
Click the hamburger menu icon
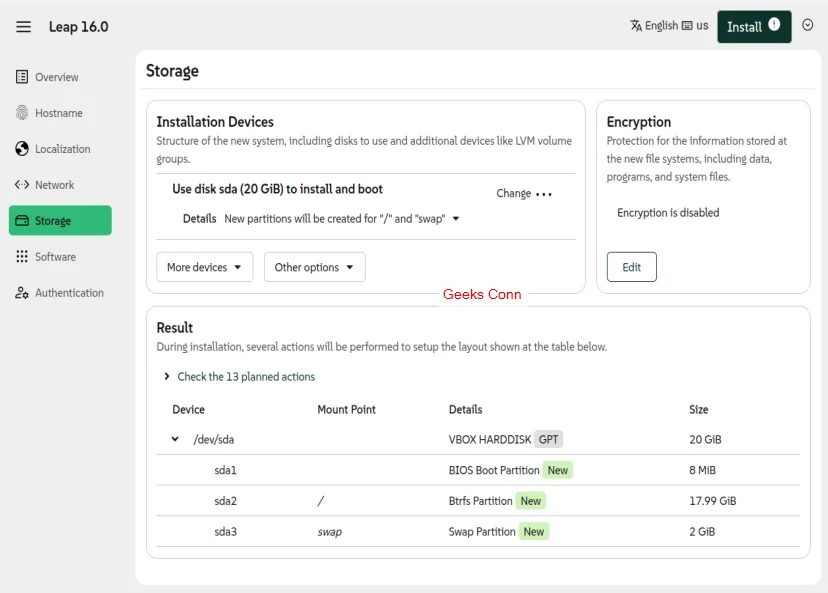click(x=23, y=27)
